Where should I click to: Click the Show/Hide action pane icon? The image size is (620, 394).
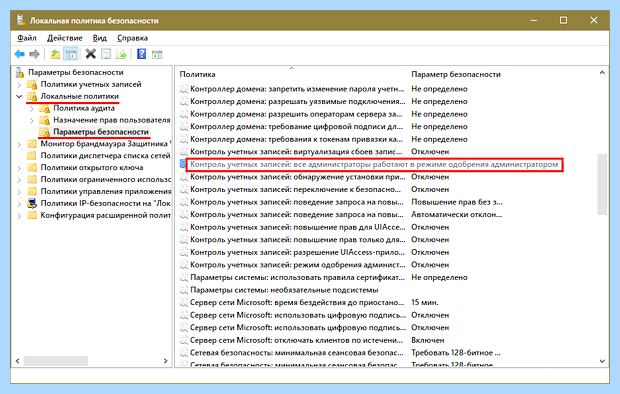(x=157, y=54)
